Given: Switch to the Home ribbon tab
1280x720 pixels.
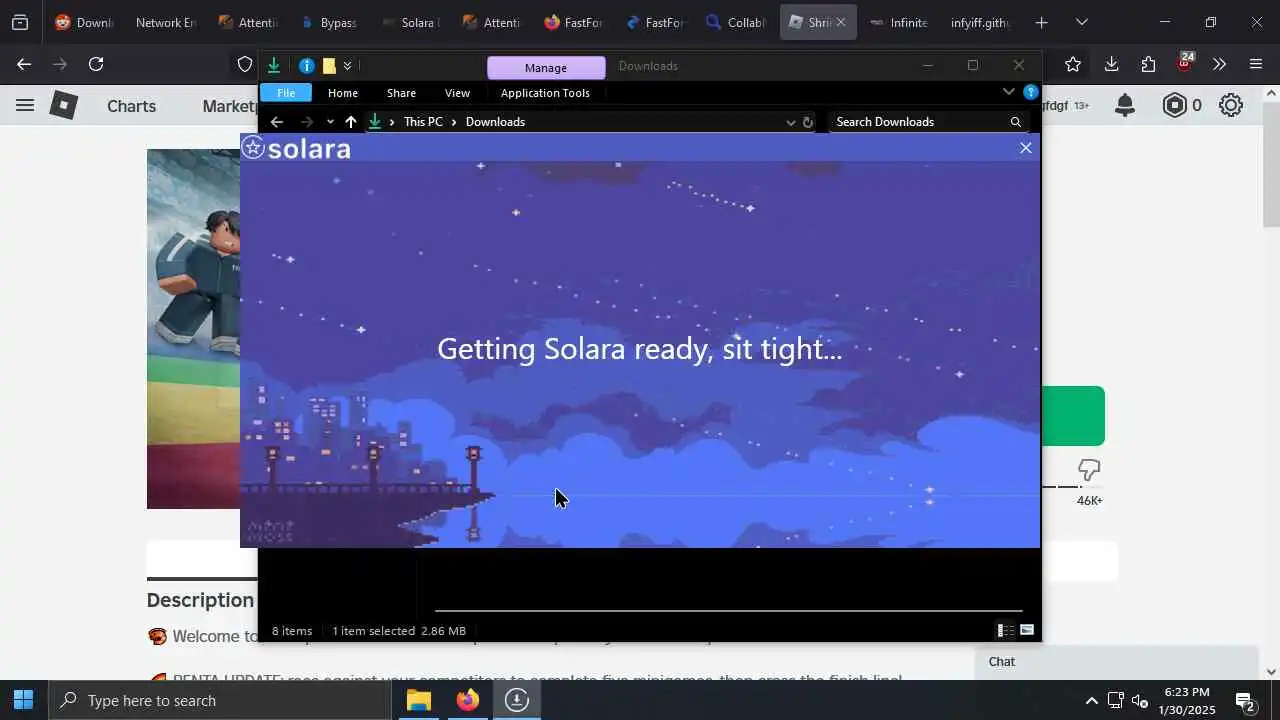Looking at the screenshot, I should point(342,93).
